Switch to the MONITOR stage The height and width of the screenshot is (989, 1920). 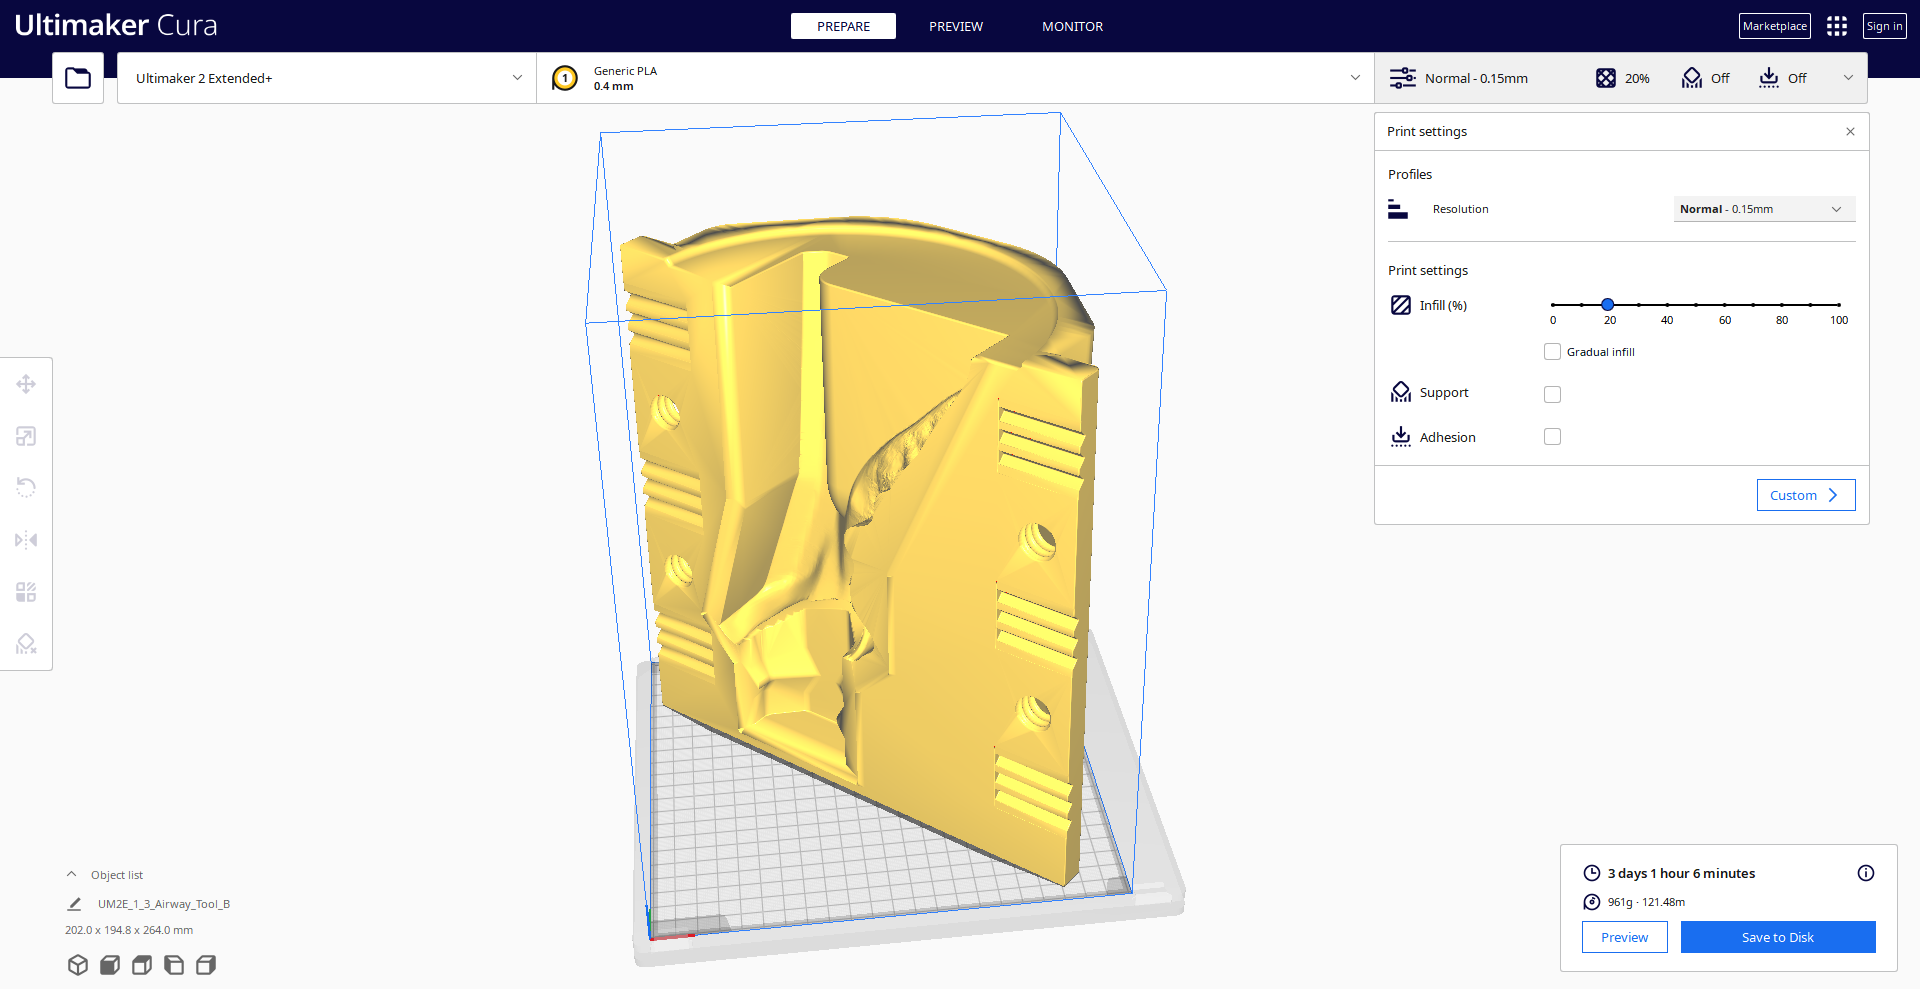[1072, 26]
